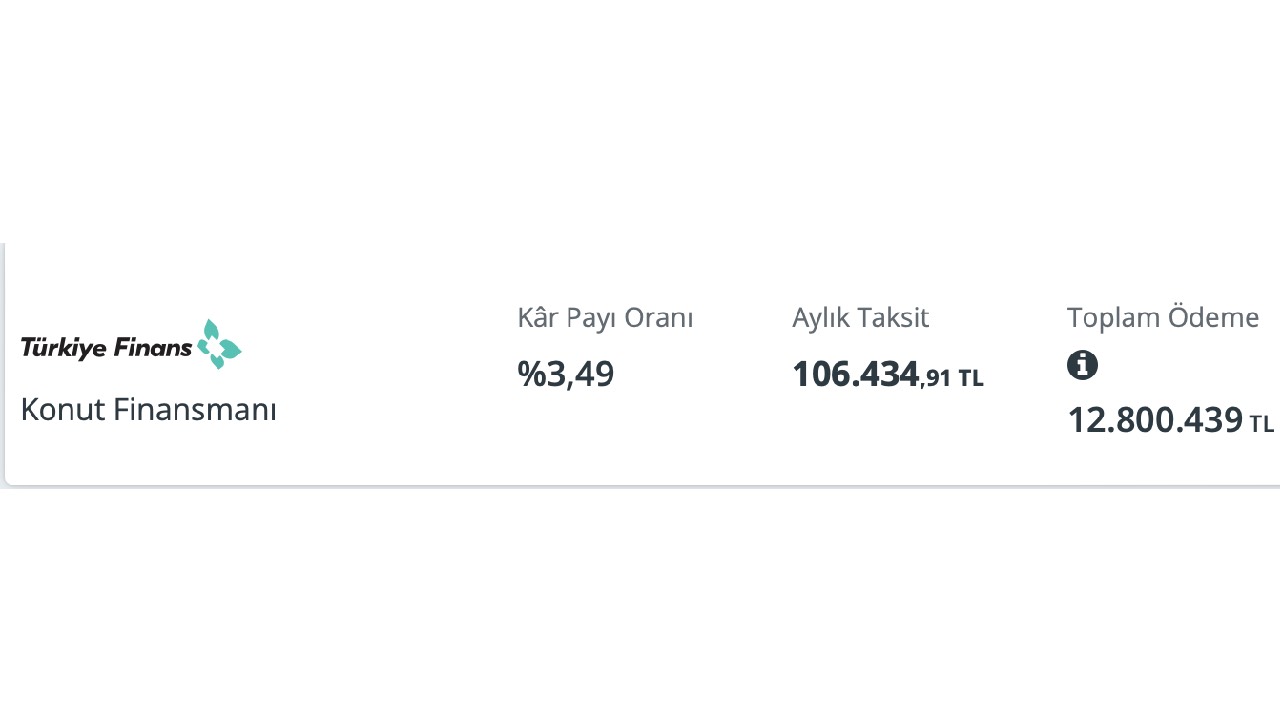Click the percent symbol before 3,49
1280x720 pixels.
(529, 373)
